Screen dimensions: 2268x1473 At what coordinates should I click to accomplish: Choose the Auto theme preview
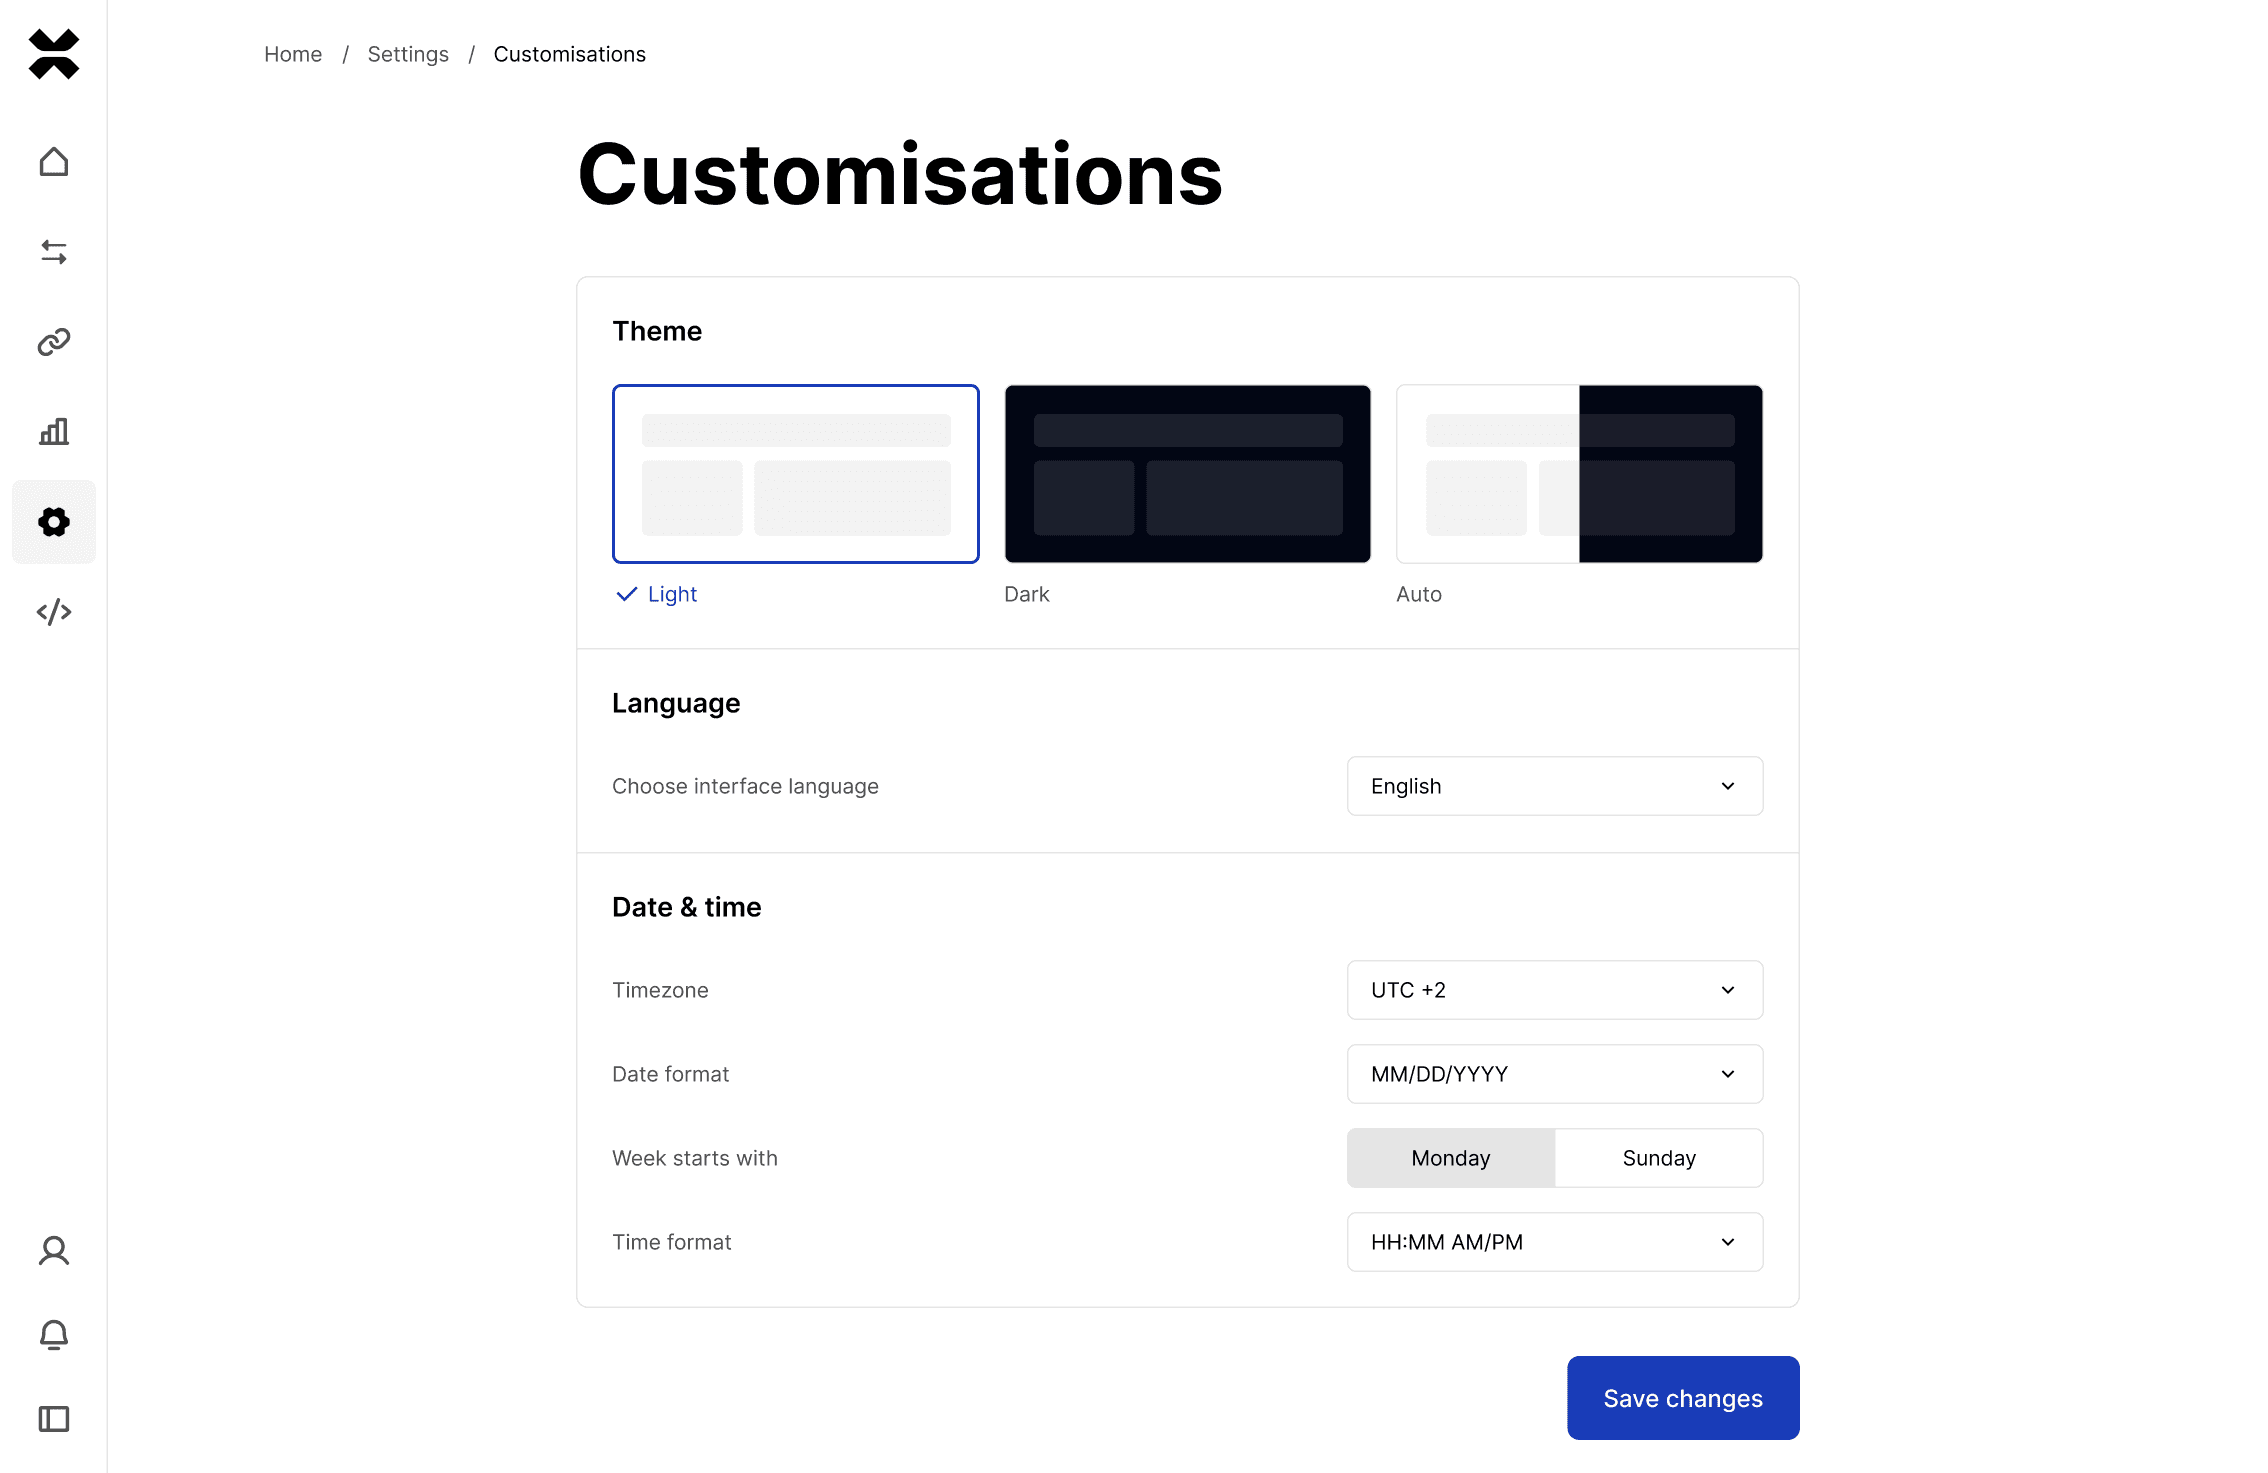pos(1579,474)
